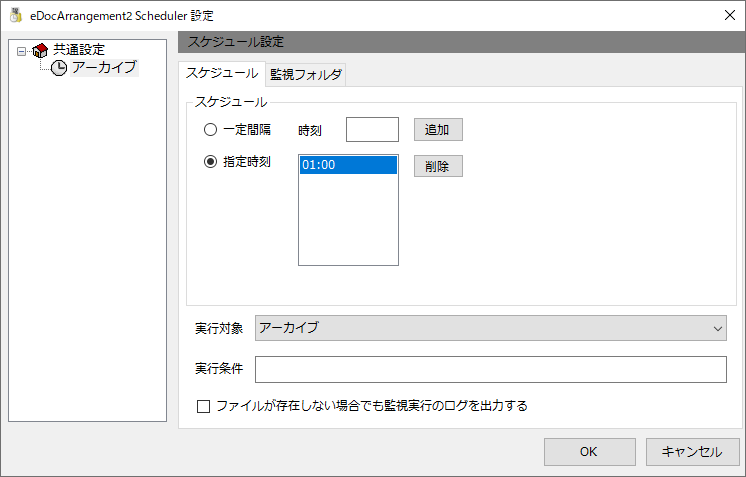Click the red house icon beside 共通設定

40,50
